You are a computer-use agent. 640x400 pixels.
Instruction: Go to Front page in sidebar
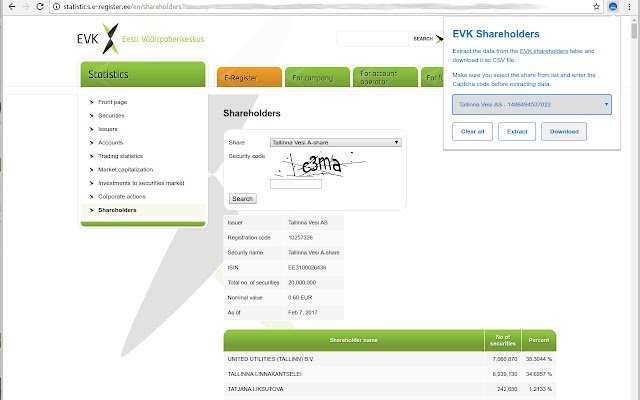(x=113, y=102)
